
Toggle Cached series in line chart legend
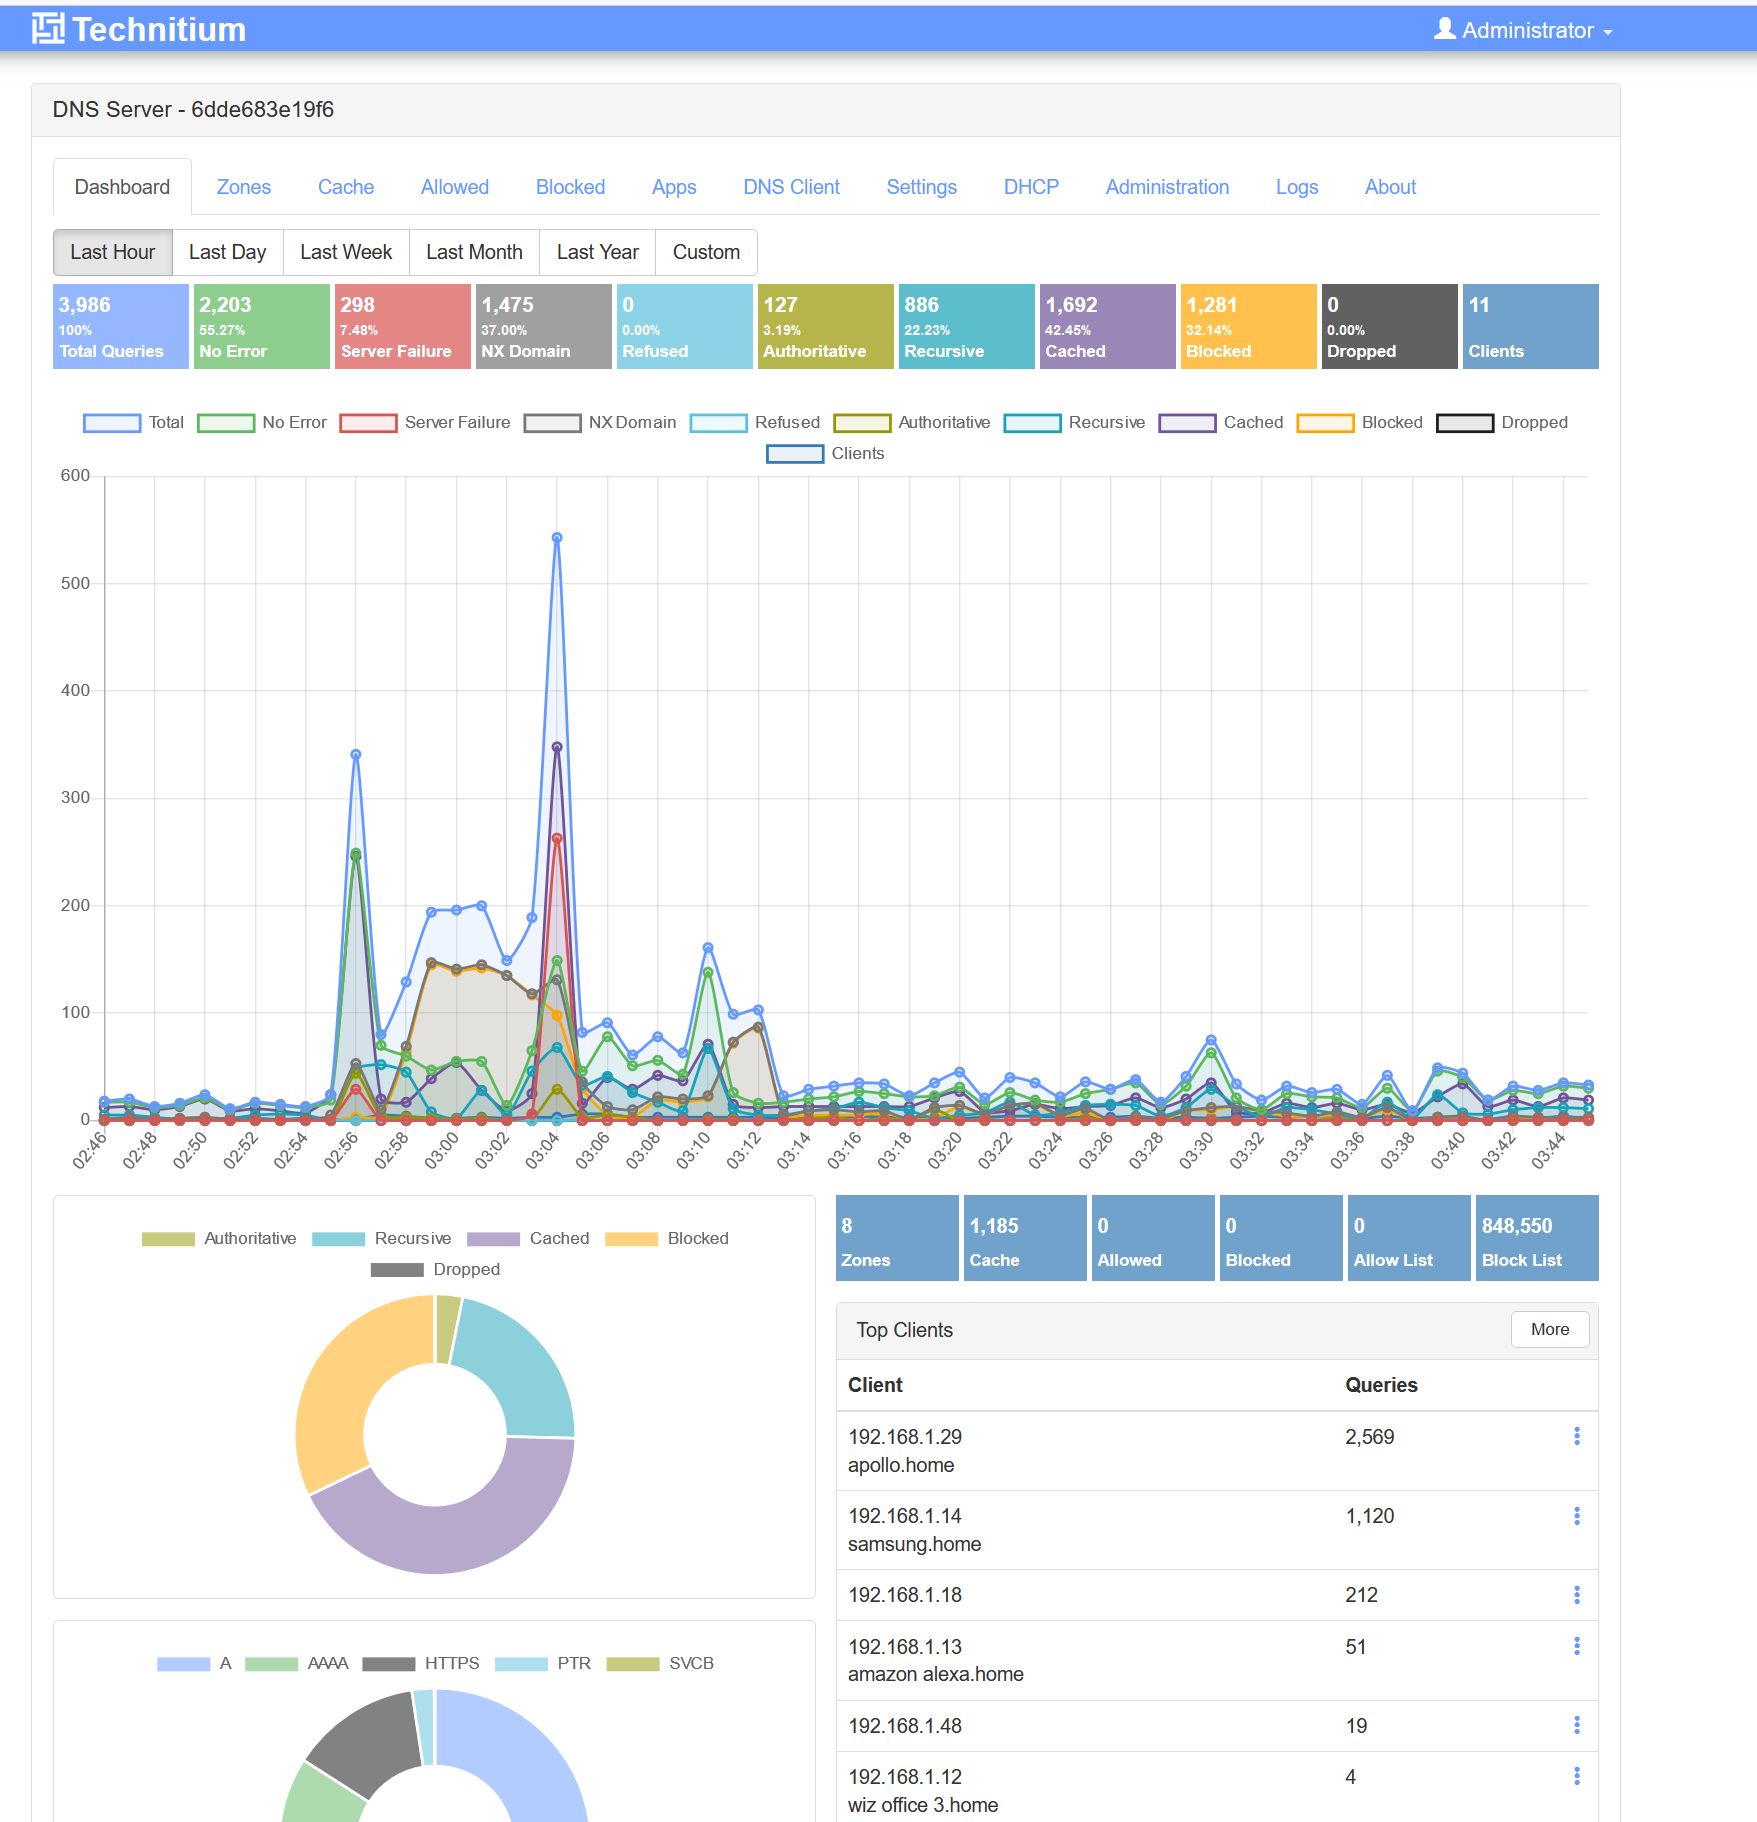click(x=1221, y=423)
